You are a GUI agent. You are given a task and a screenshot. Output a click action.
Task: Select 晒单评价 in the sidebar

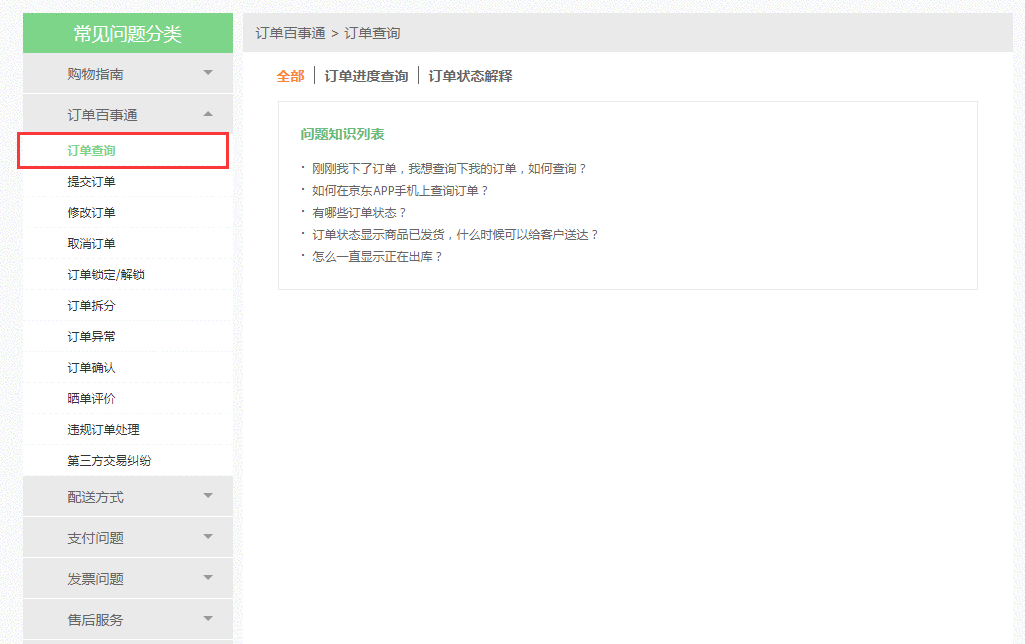pos(91,398)
